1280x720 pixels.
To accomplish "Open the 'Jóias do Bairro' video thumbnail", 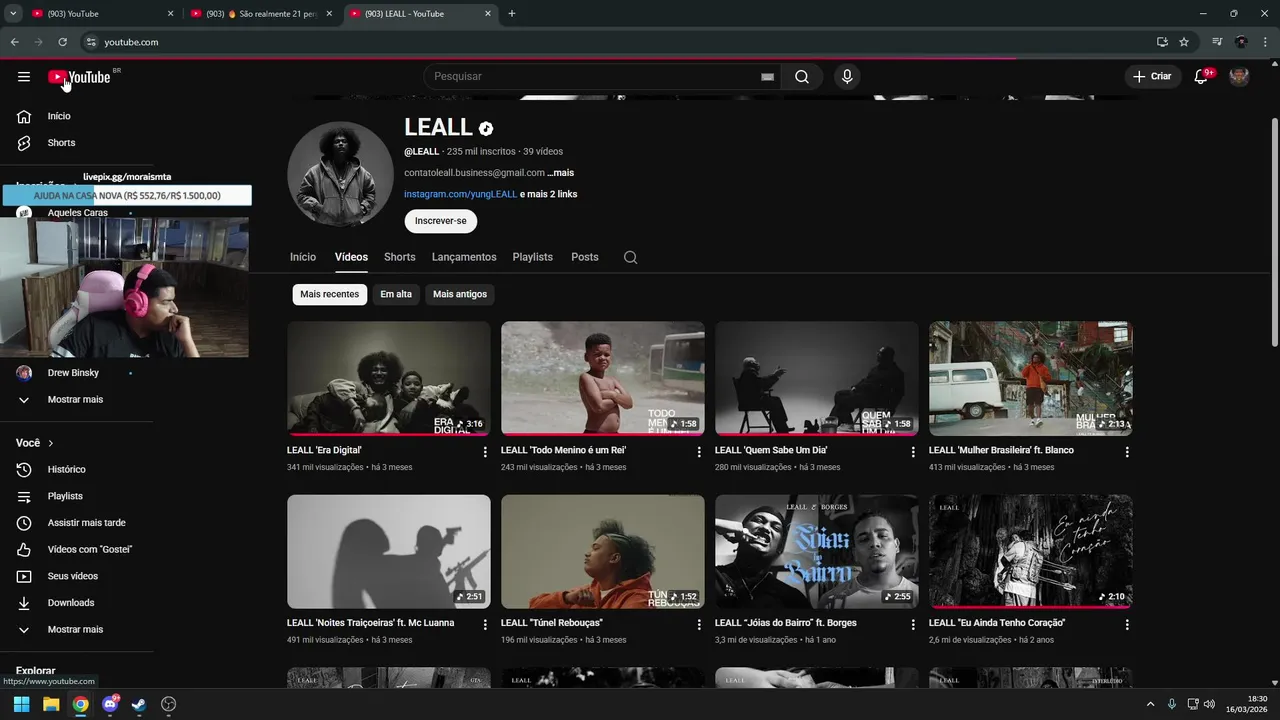I will pos(816,551).
